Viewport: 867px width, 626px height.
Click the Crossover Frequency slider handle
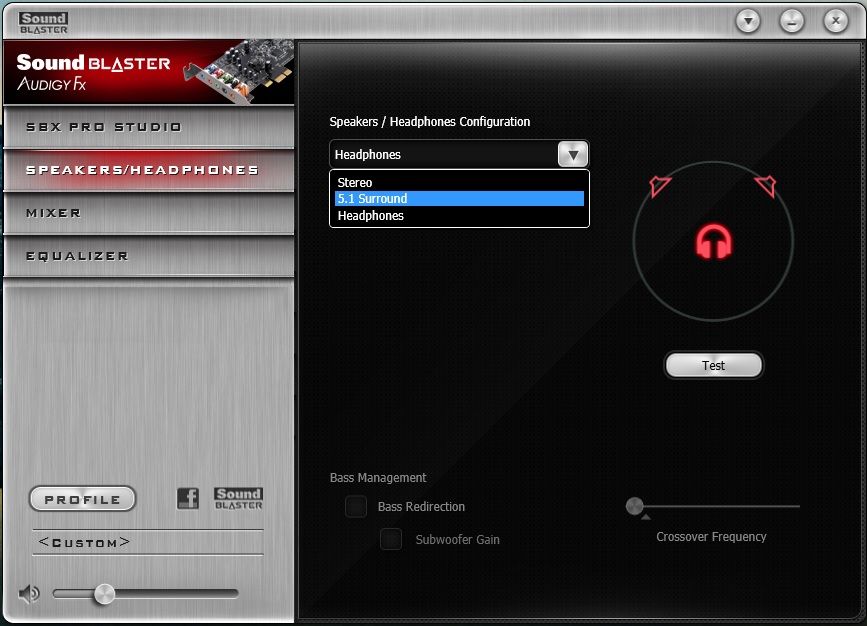[x=635, y=505]
